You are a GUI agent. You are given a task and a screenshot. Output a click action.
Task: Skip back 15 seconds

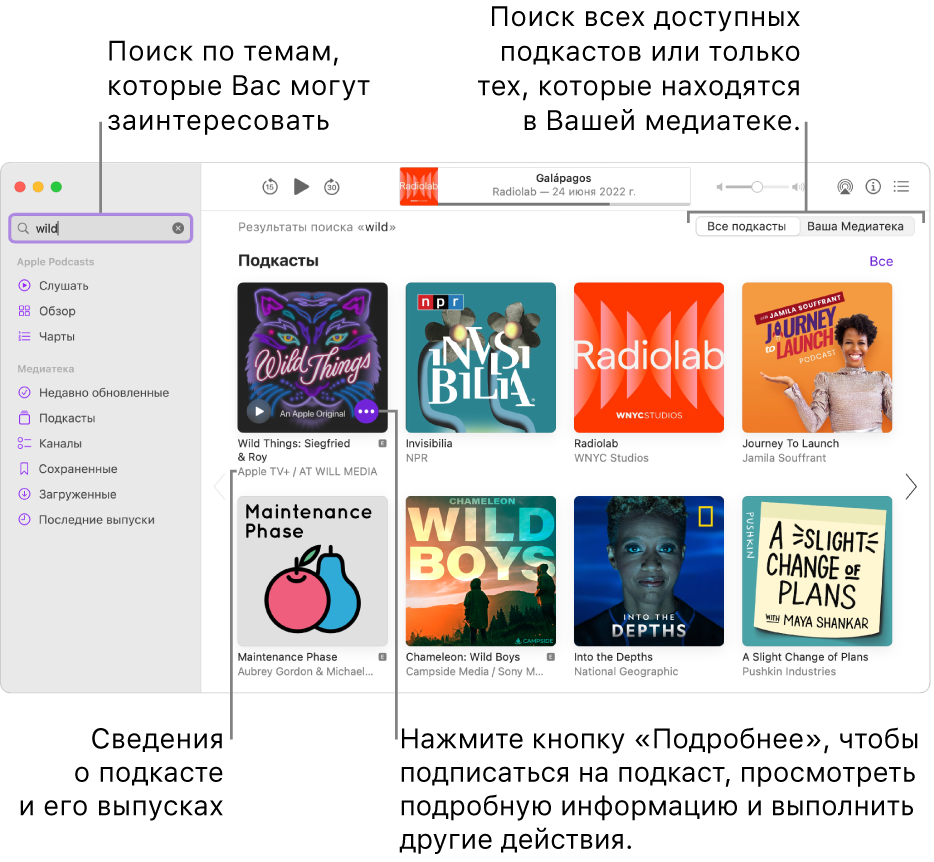pos(270,187)
